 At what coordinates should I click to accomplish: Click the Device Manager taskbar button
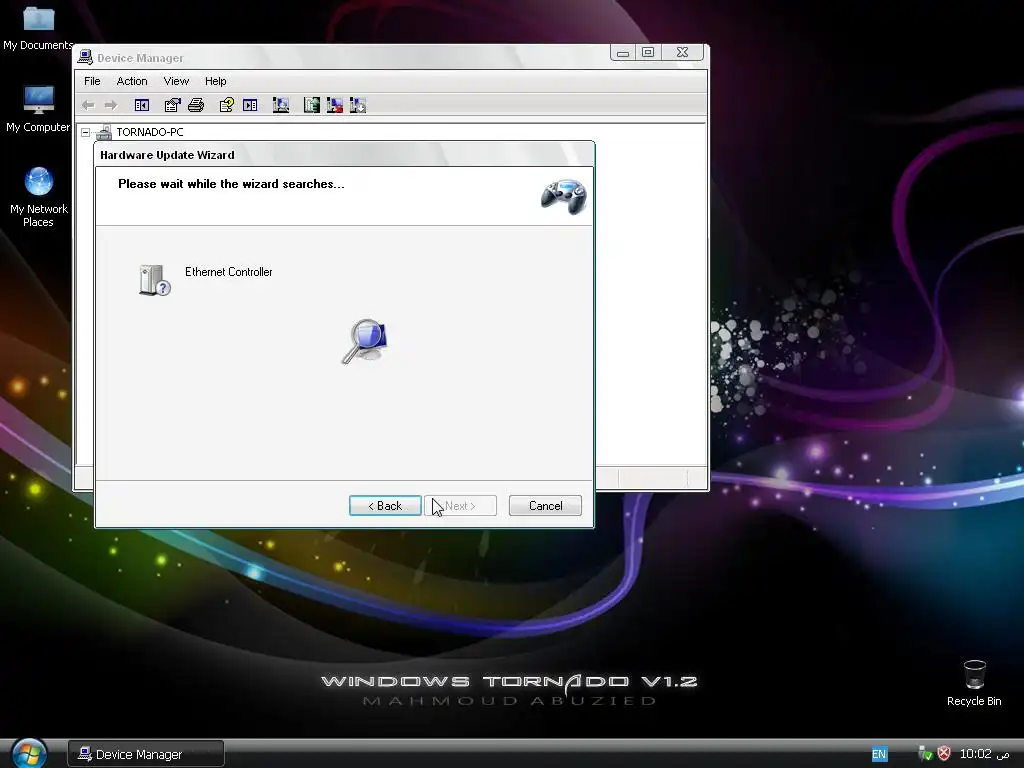coord(146,754)
